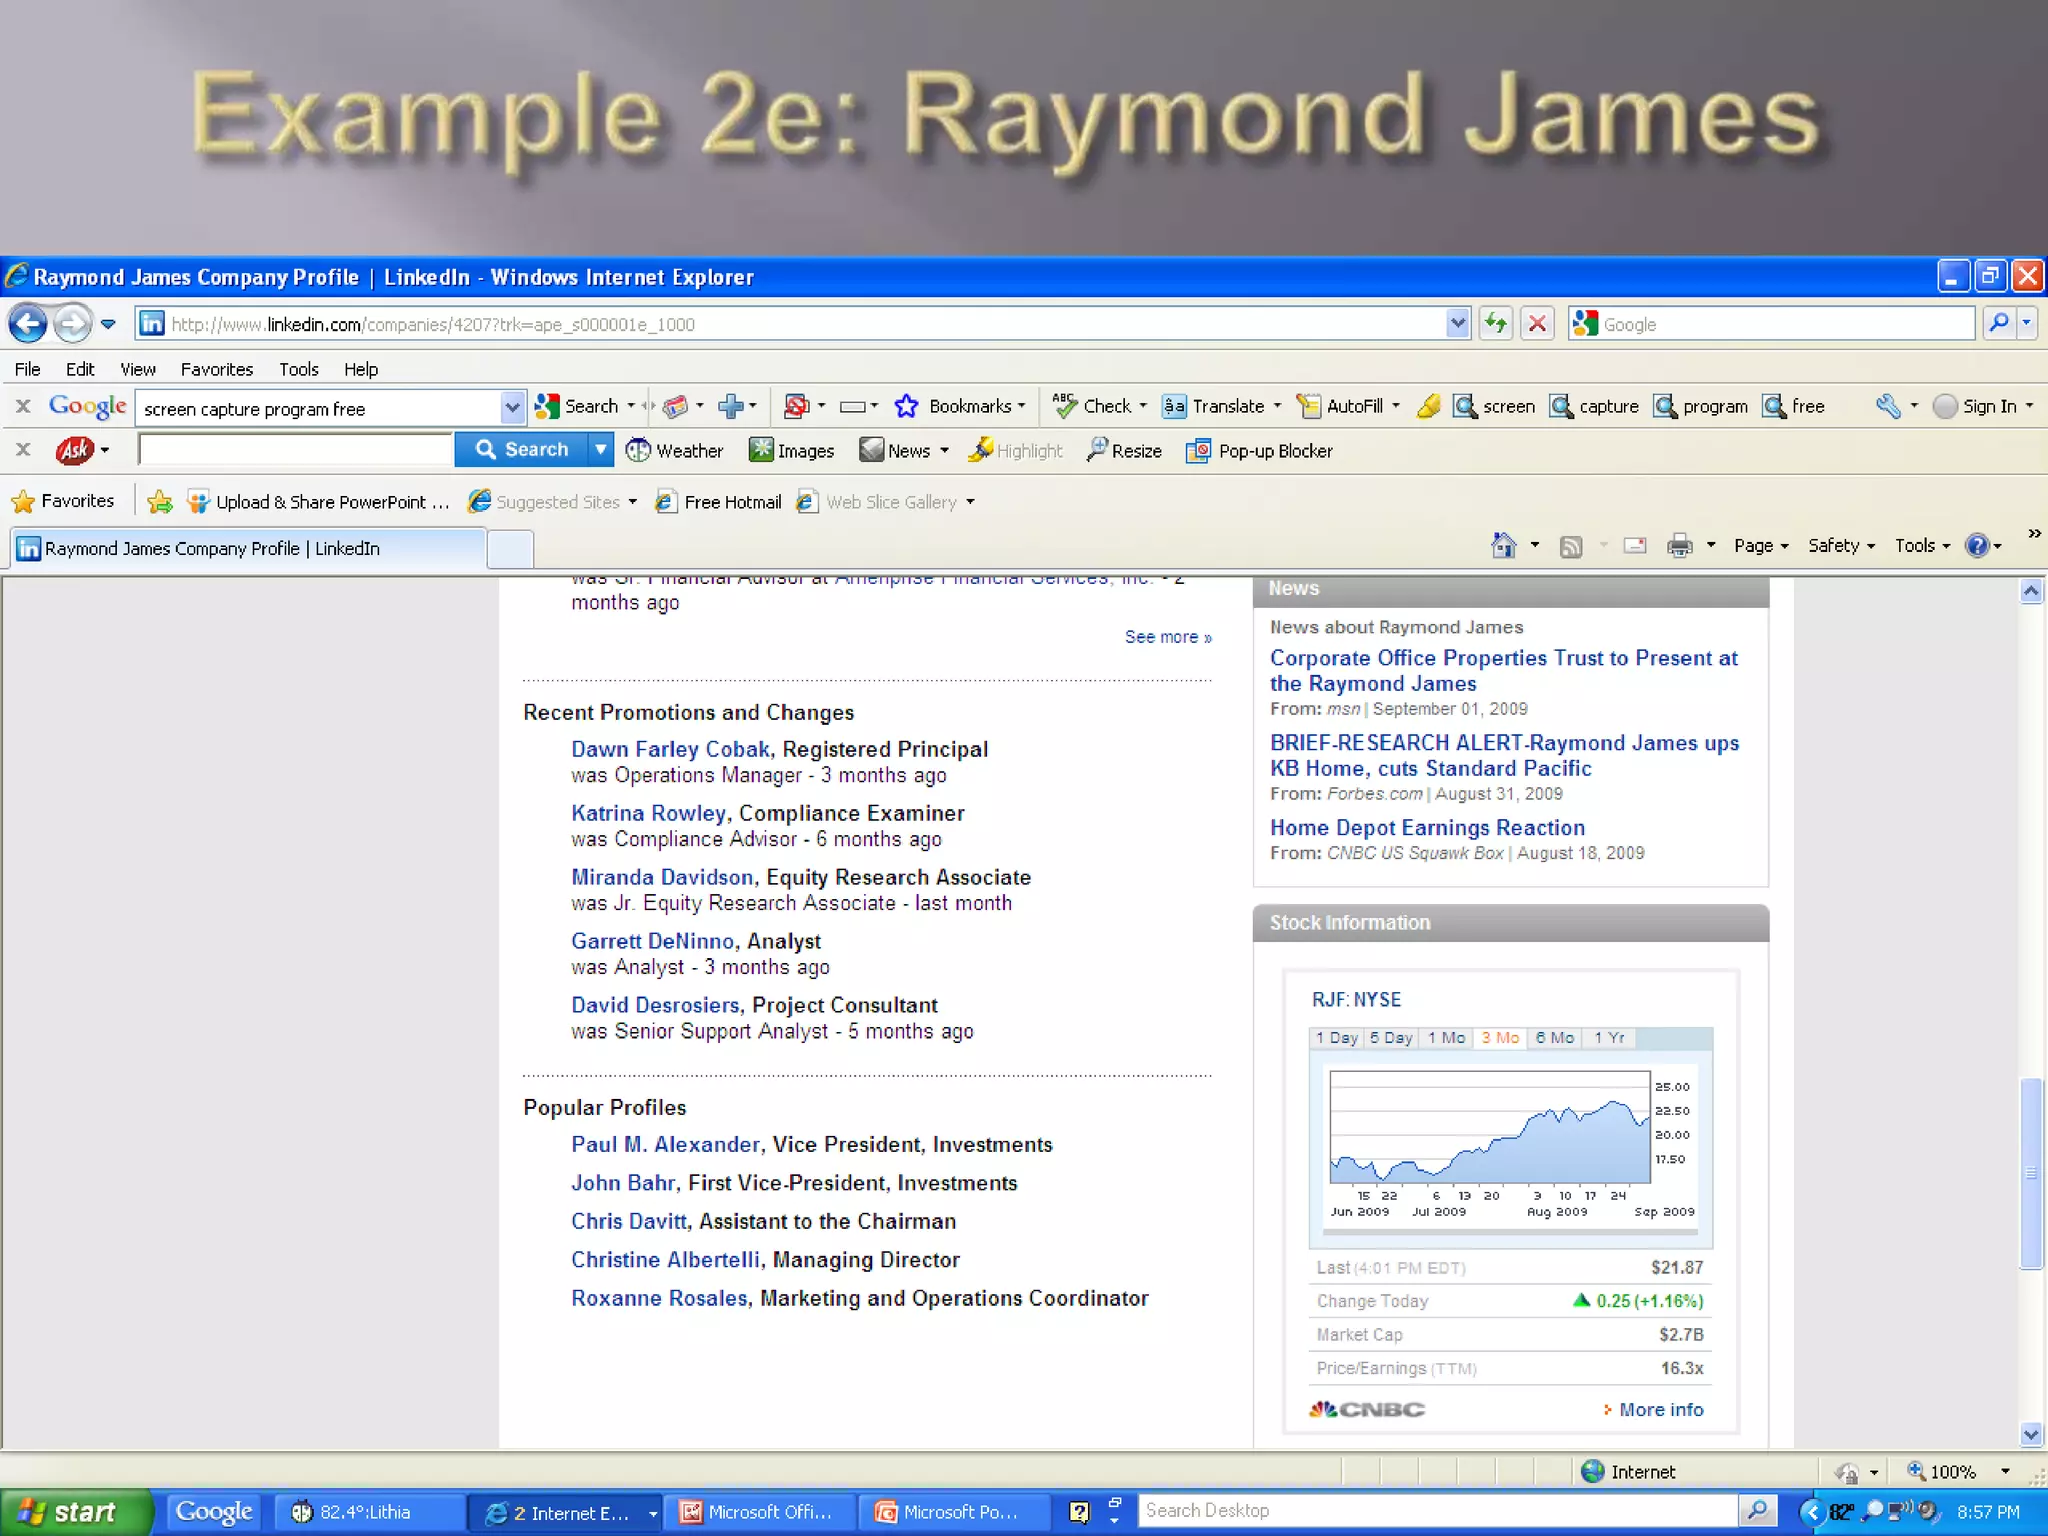
Task: Open the Google toolbar search box dropdown
Action: point(512,407)
